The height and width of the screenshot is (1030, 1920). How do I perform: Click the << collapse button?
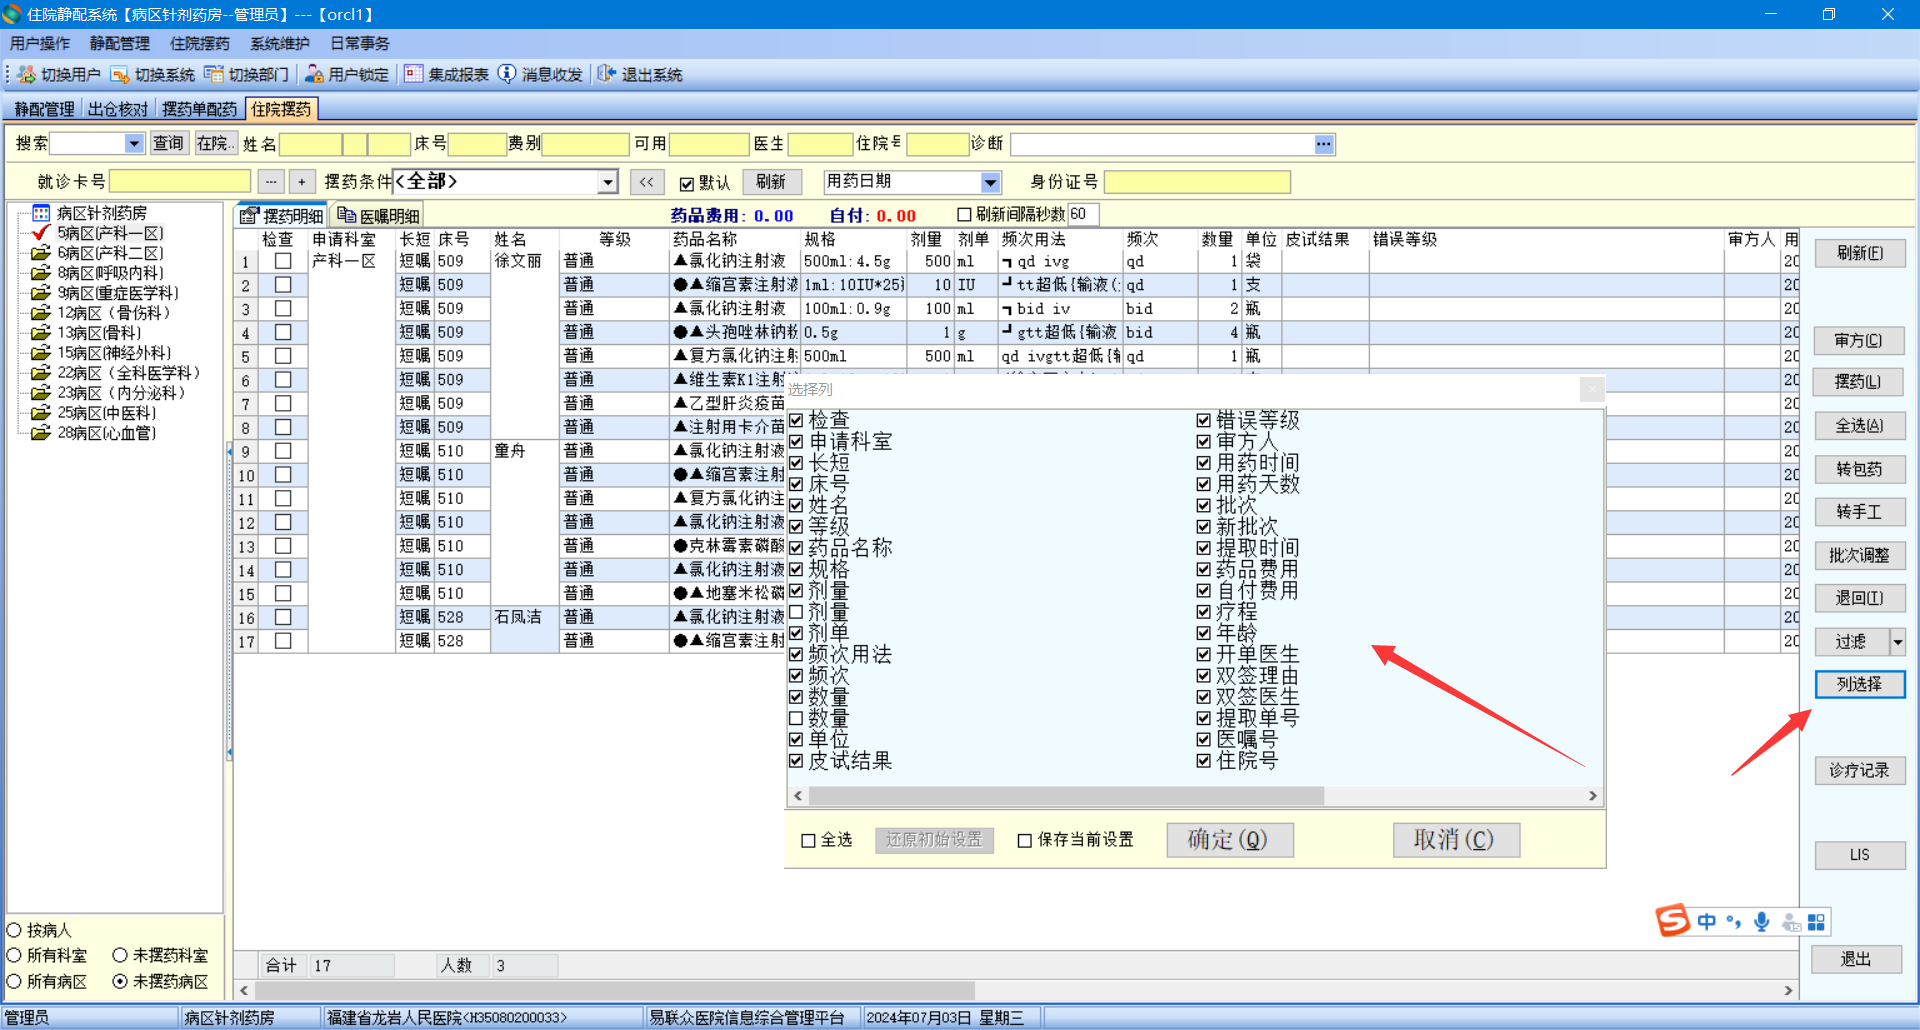[x=647, y=182]
